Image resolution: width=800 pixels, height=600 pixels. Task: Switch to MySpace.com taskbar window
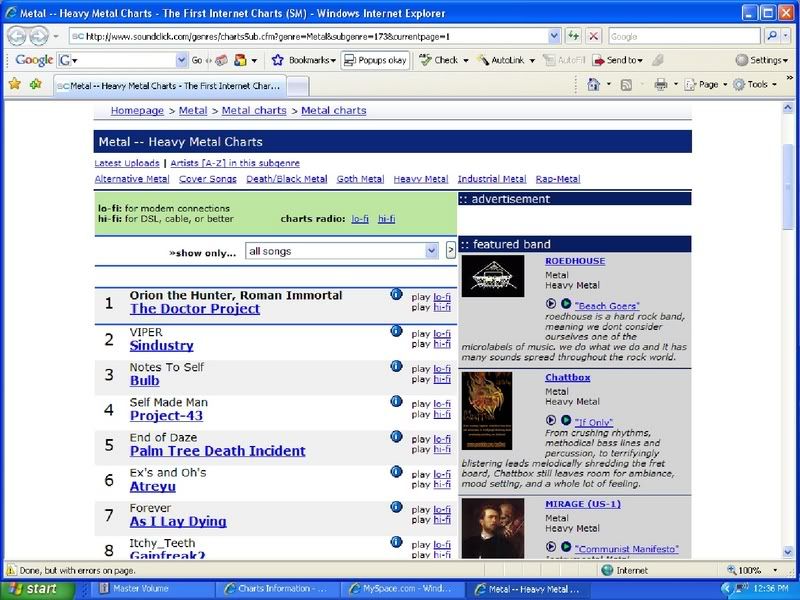[401, 589]
